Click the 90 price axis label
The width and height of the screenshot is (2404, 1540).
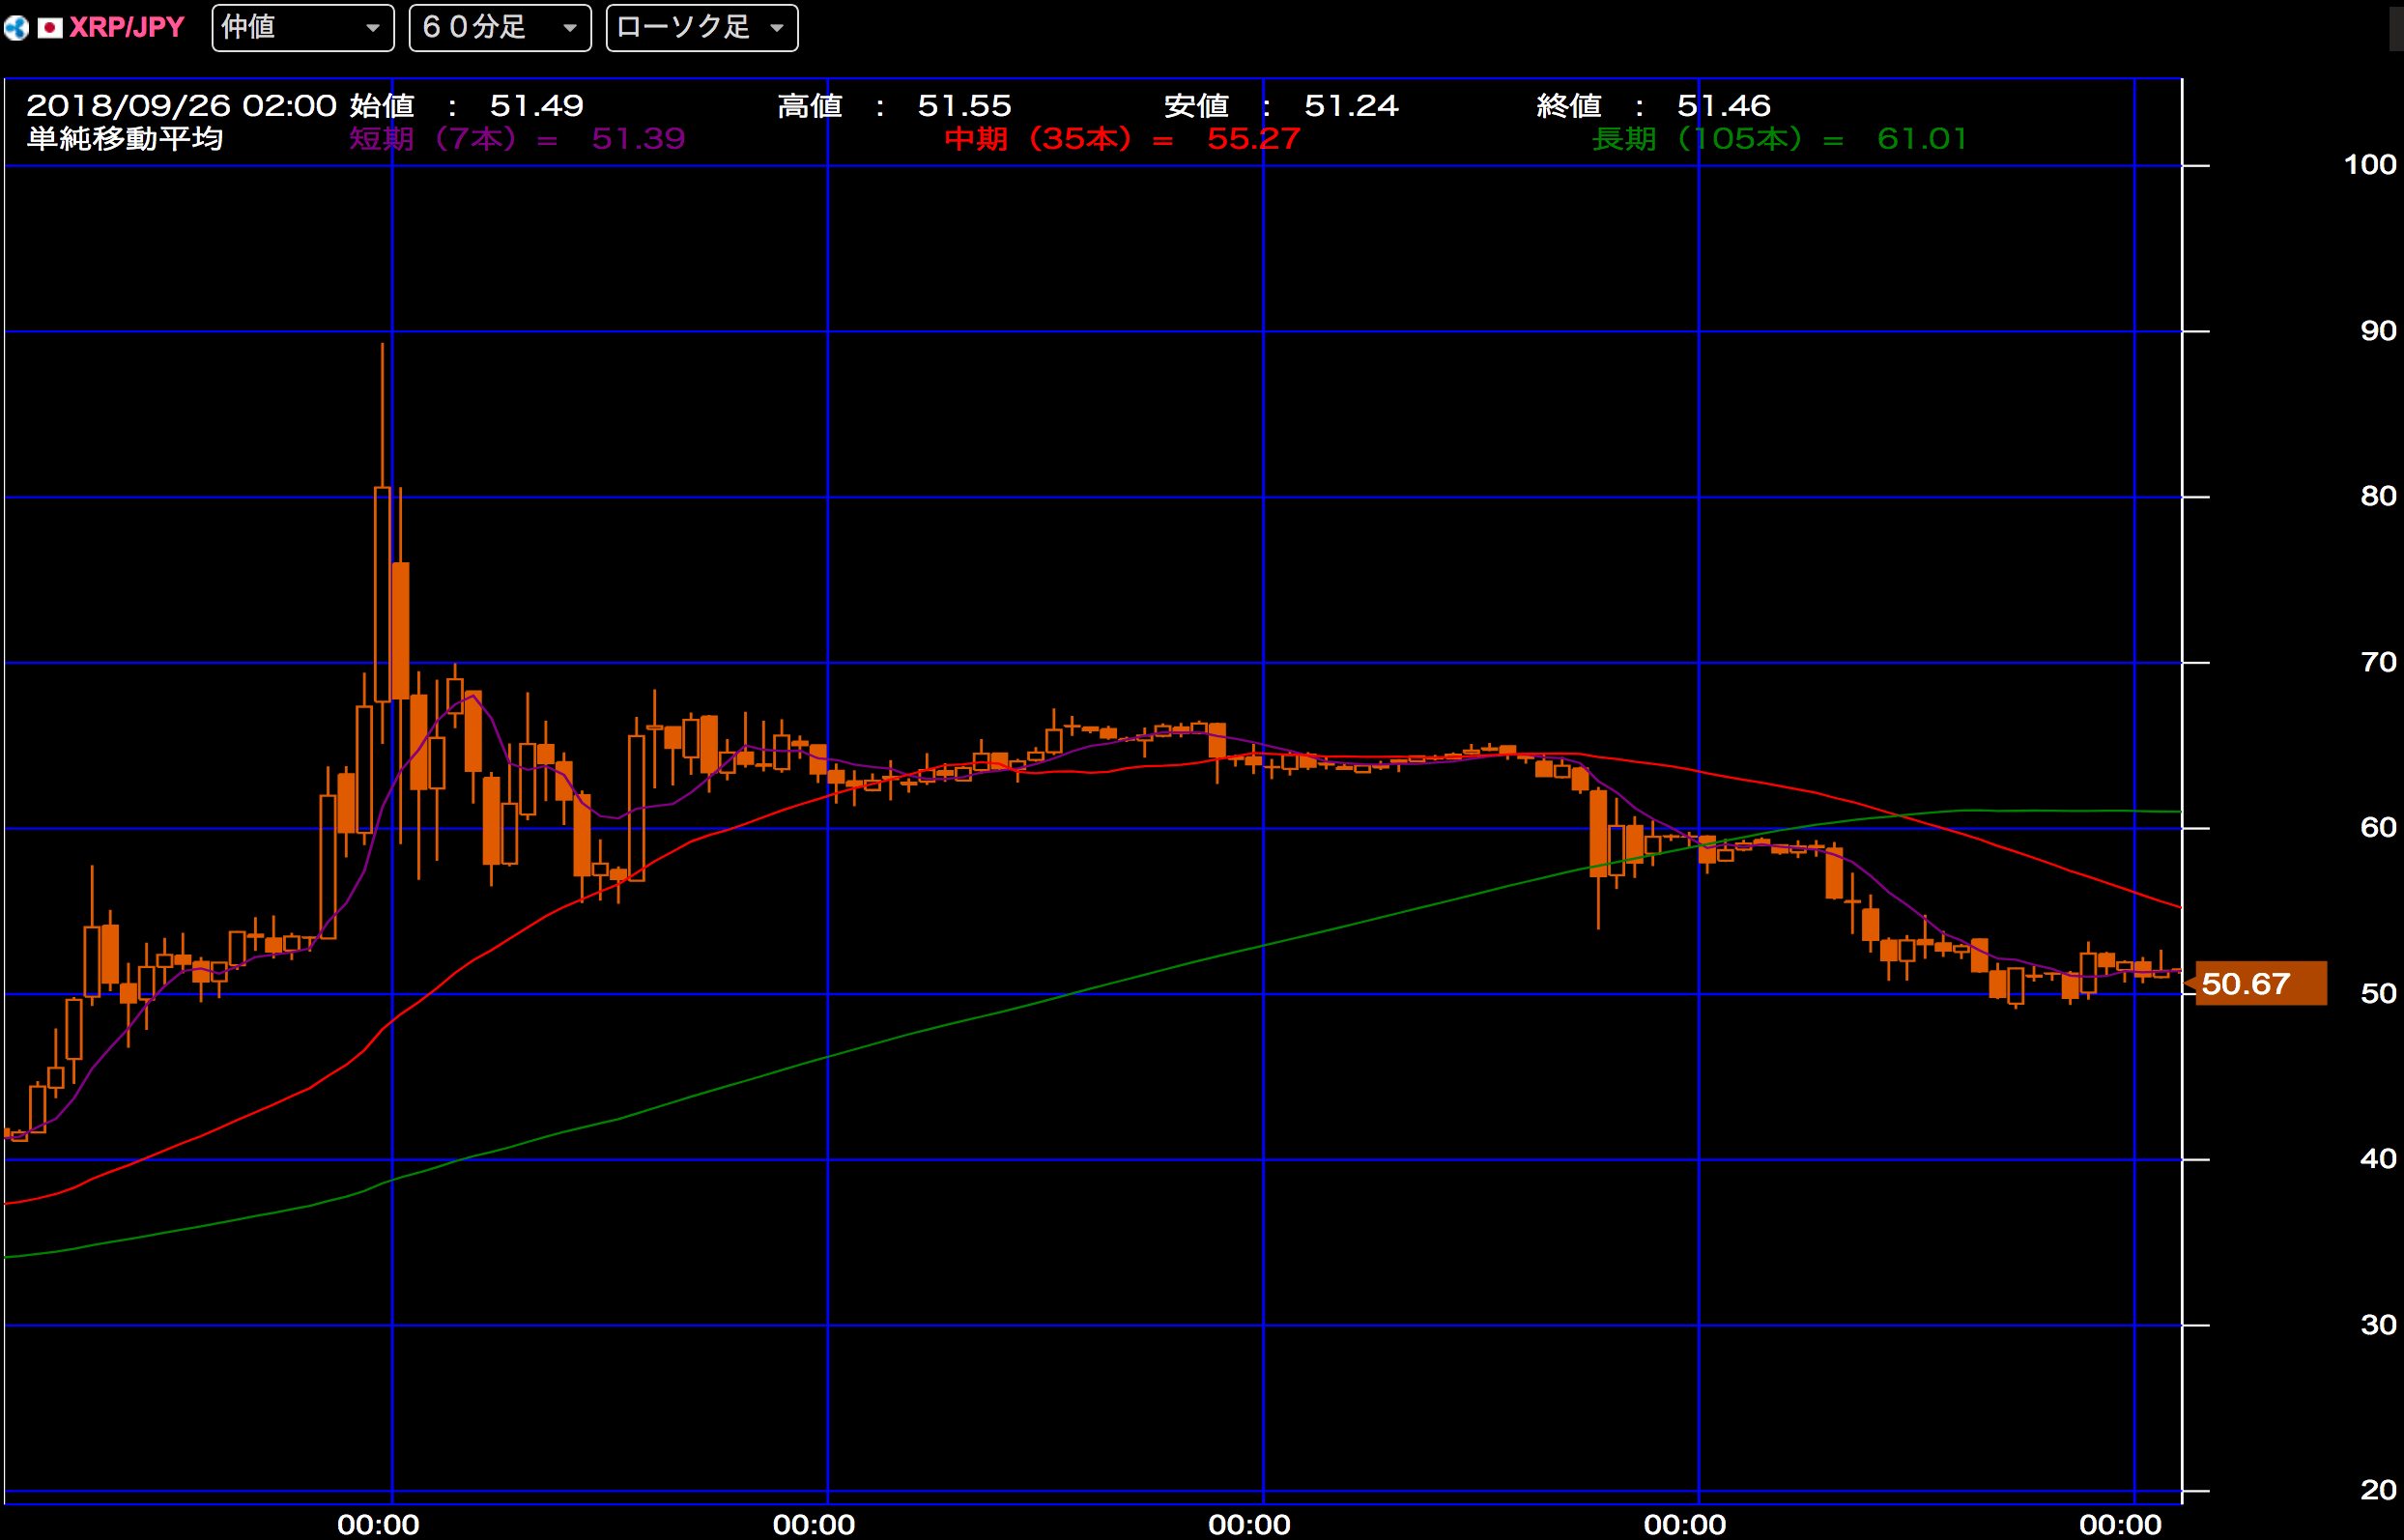coord(2378,331)
